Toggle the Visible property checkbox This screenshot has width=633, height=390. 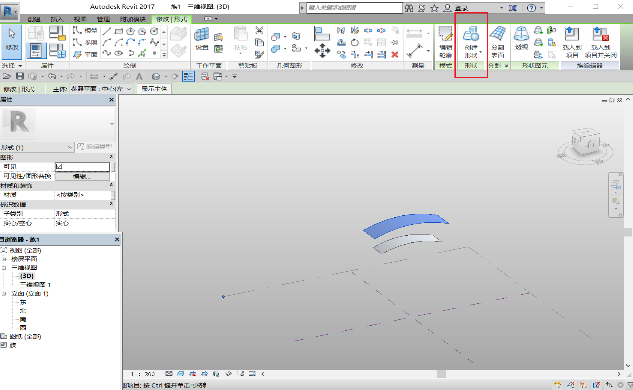(59, 166)
